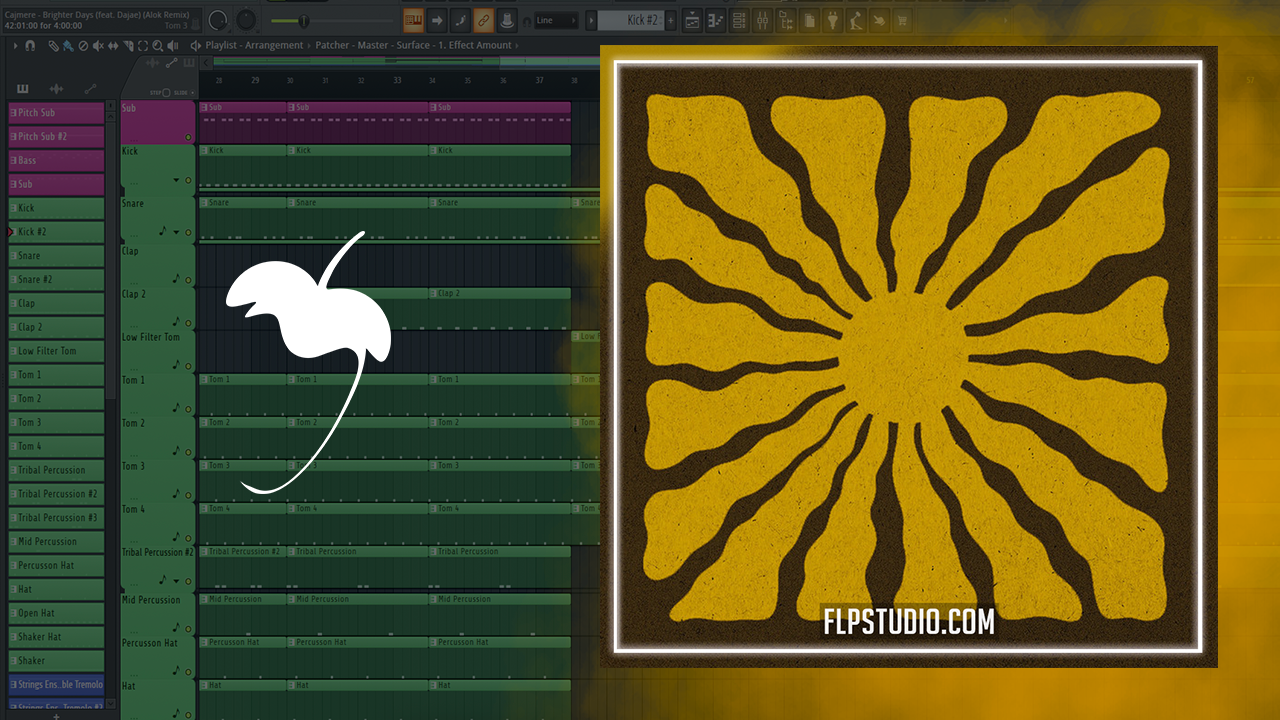Open the Piano roll view icon

[x=715, y=20]
